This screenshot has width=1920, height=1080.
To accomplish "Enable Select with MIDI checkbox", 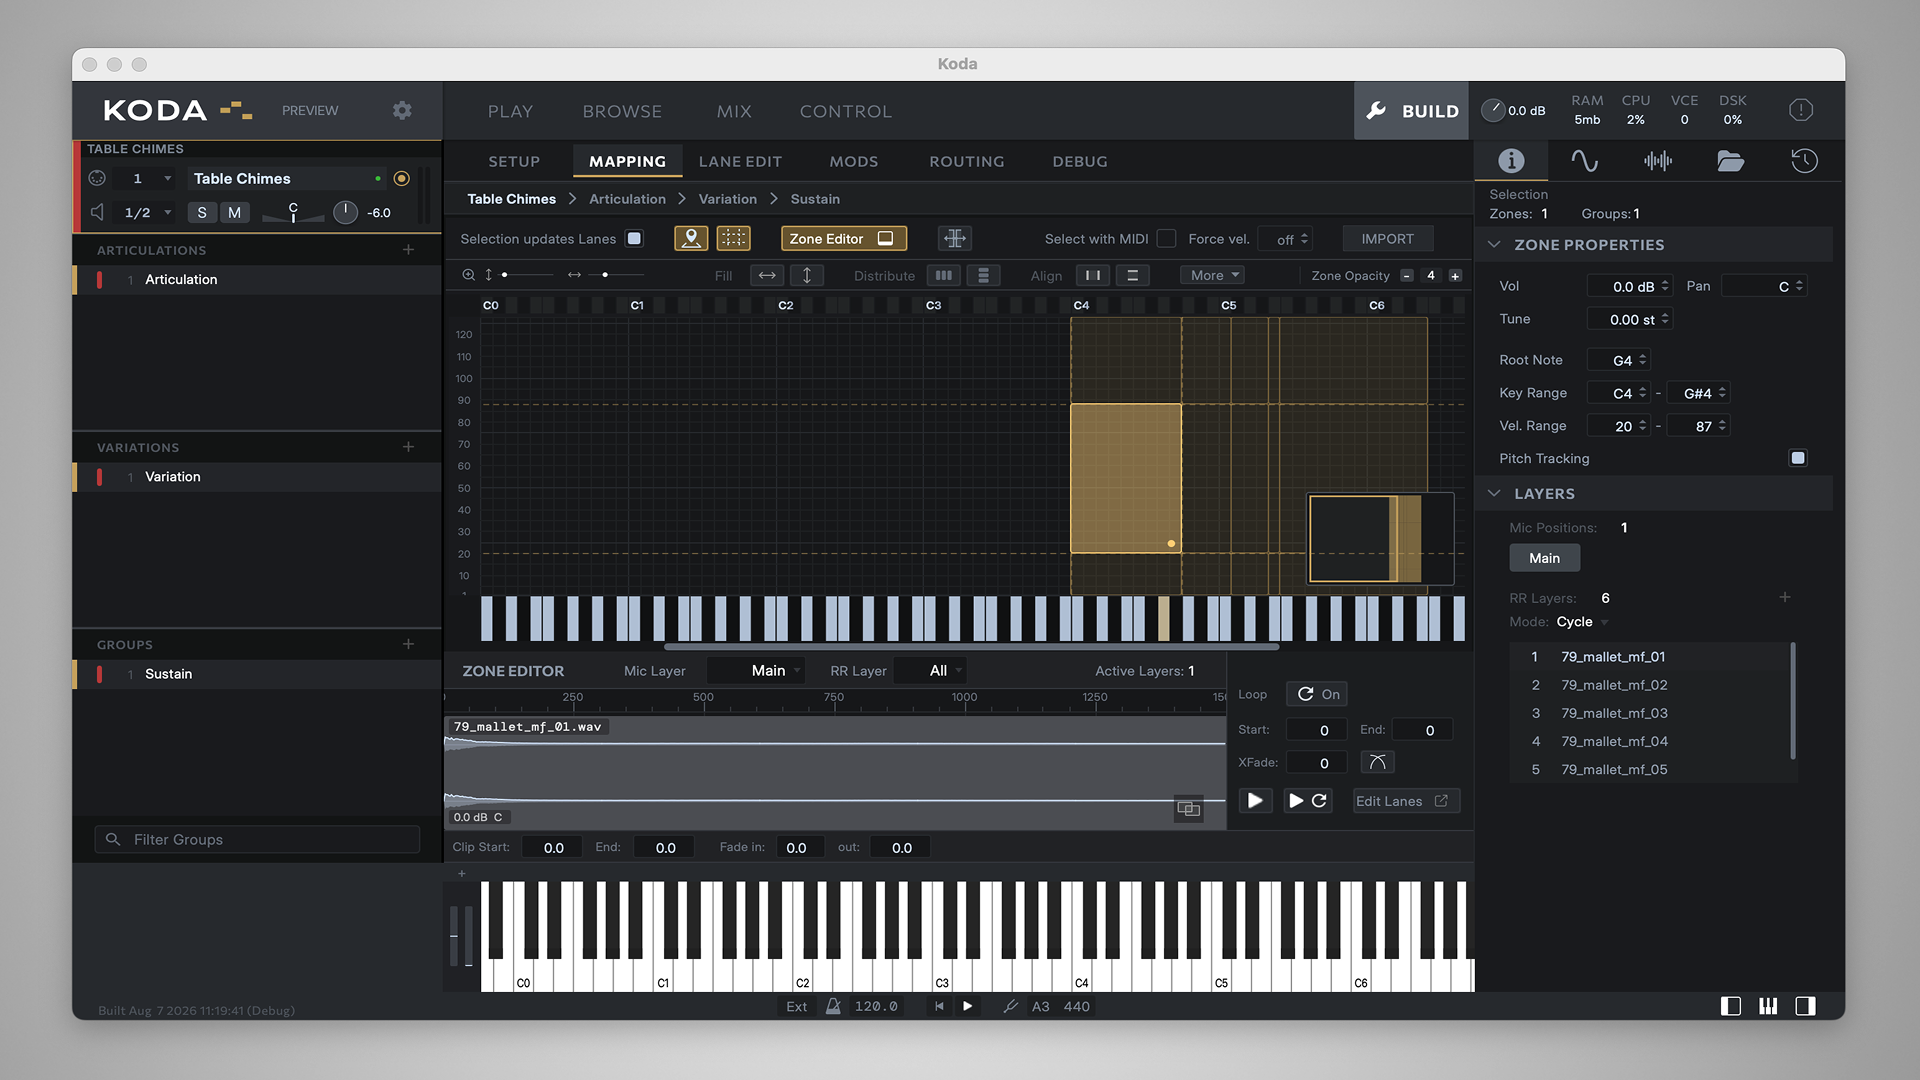I will (1166, 238).
